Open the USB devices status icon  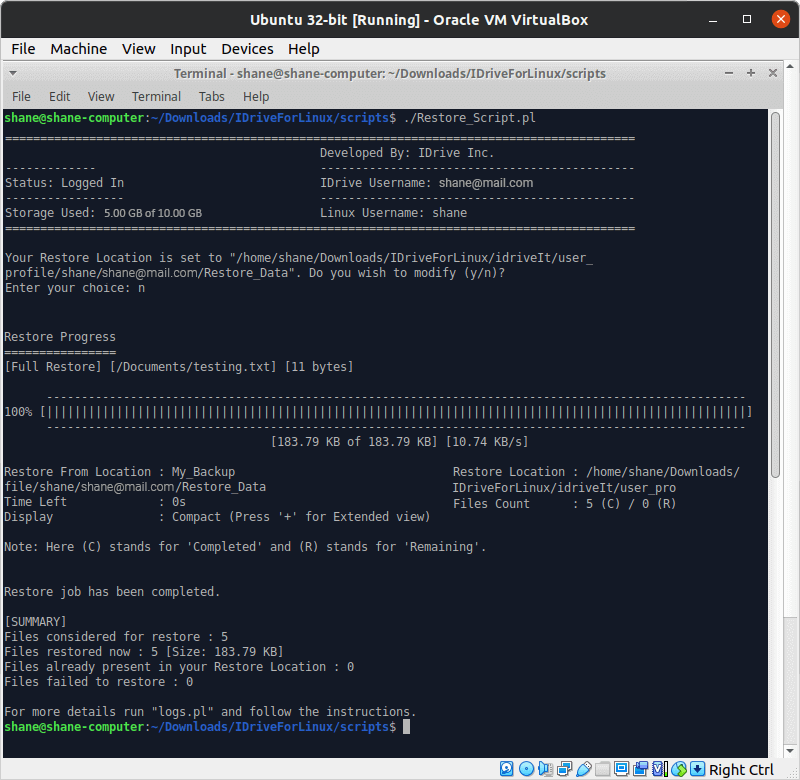pos(583,769)
